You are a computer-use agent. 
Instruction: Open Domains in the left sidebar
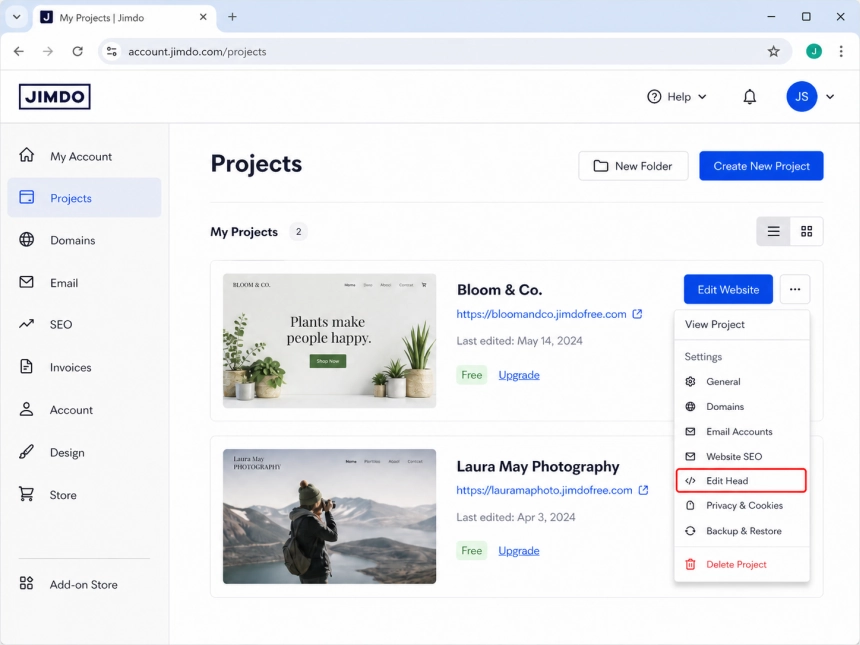(x=84, y=240)
